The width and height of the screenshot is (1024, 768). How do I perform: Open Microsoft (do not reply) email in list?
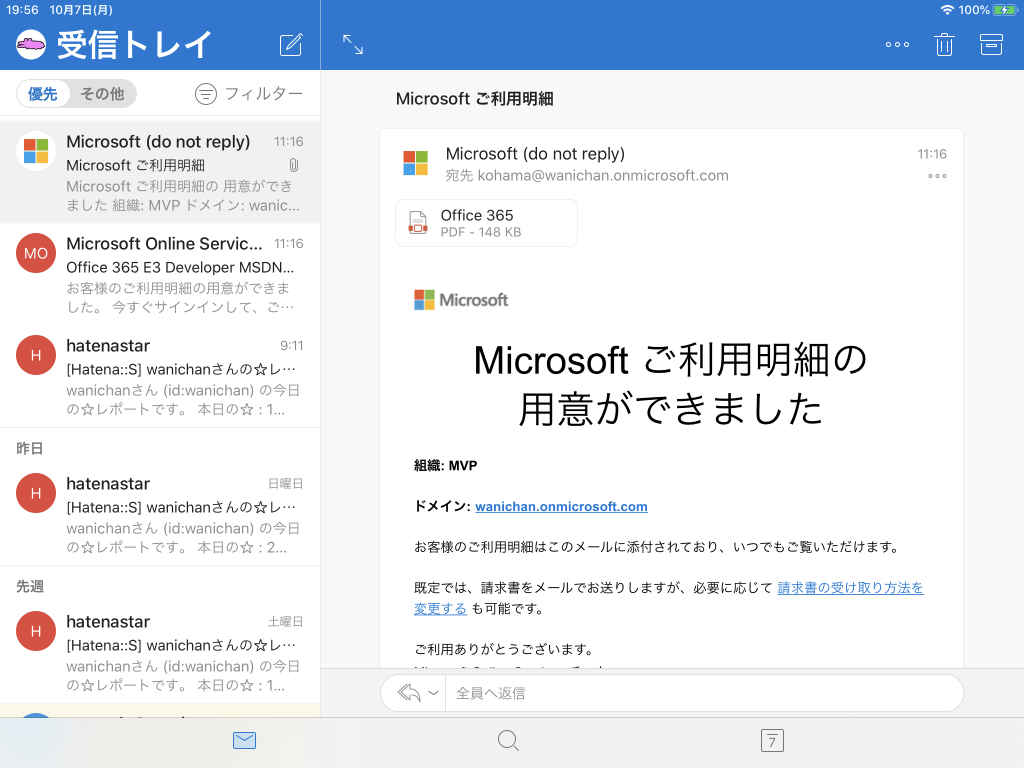click(x=160, y=172)
